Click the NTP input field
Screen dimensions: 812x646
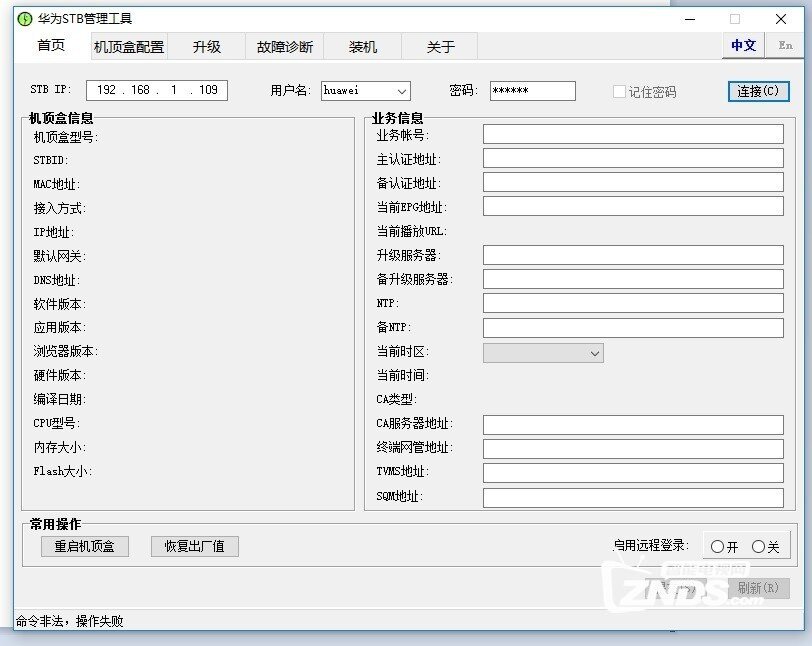(633, 303)
